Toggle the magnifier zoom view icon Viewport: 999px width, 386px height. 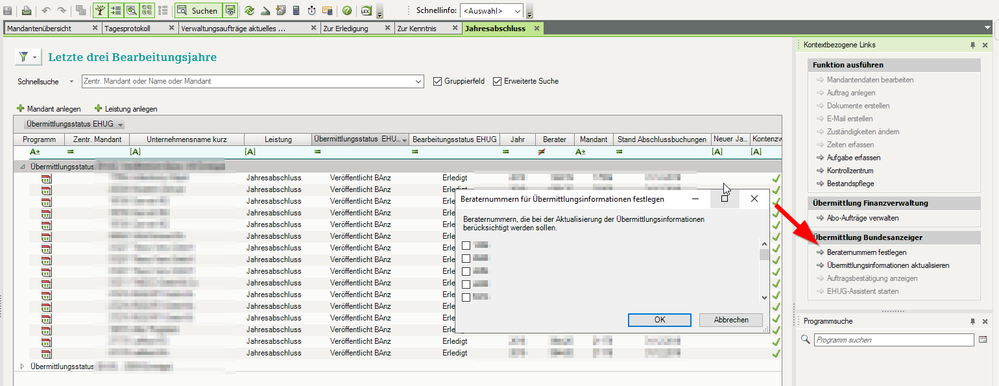(131, 11)
